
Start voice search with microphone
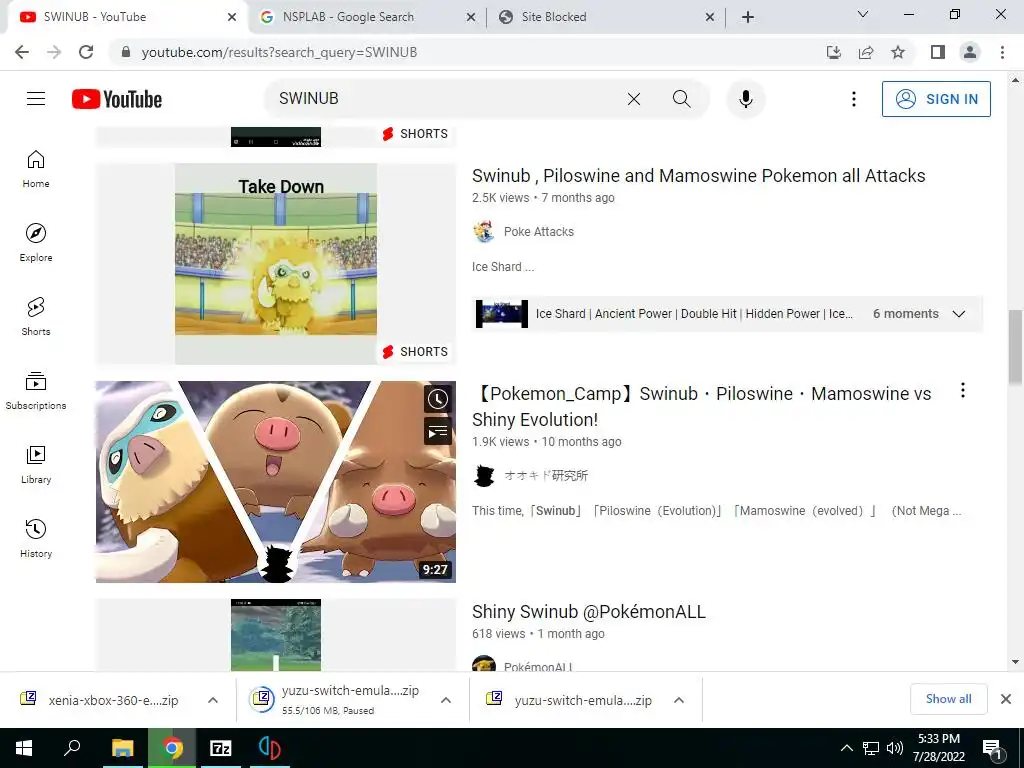(x=745, y=99)
